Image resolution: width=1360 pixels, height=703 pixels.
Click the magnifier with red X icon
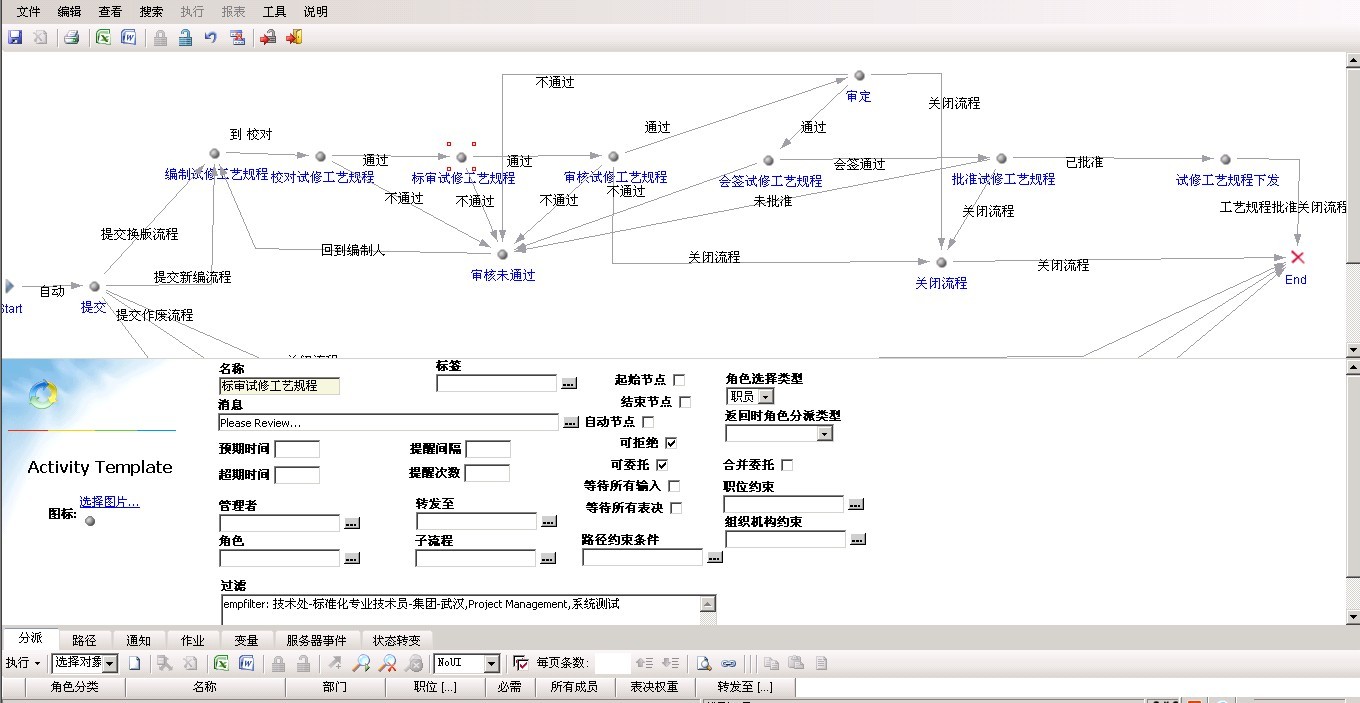click(x=388, y=663)
